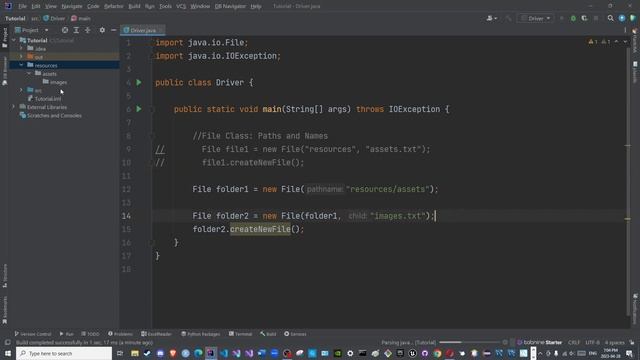Open the Driver run configuration dropdown

click(536, 18)
